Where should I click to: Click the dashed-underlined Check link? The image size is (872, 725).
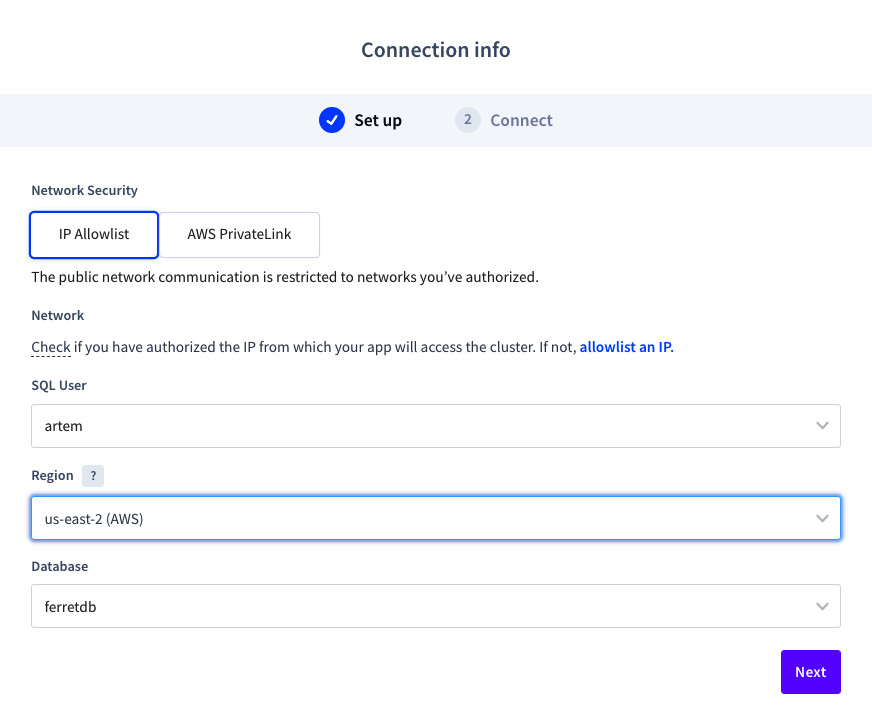click(x=51, y=347)
